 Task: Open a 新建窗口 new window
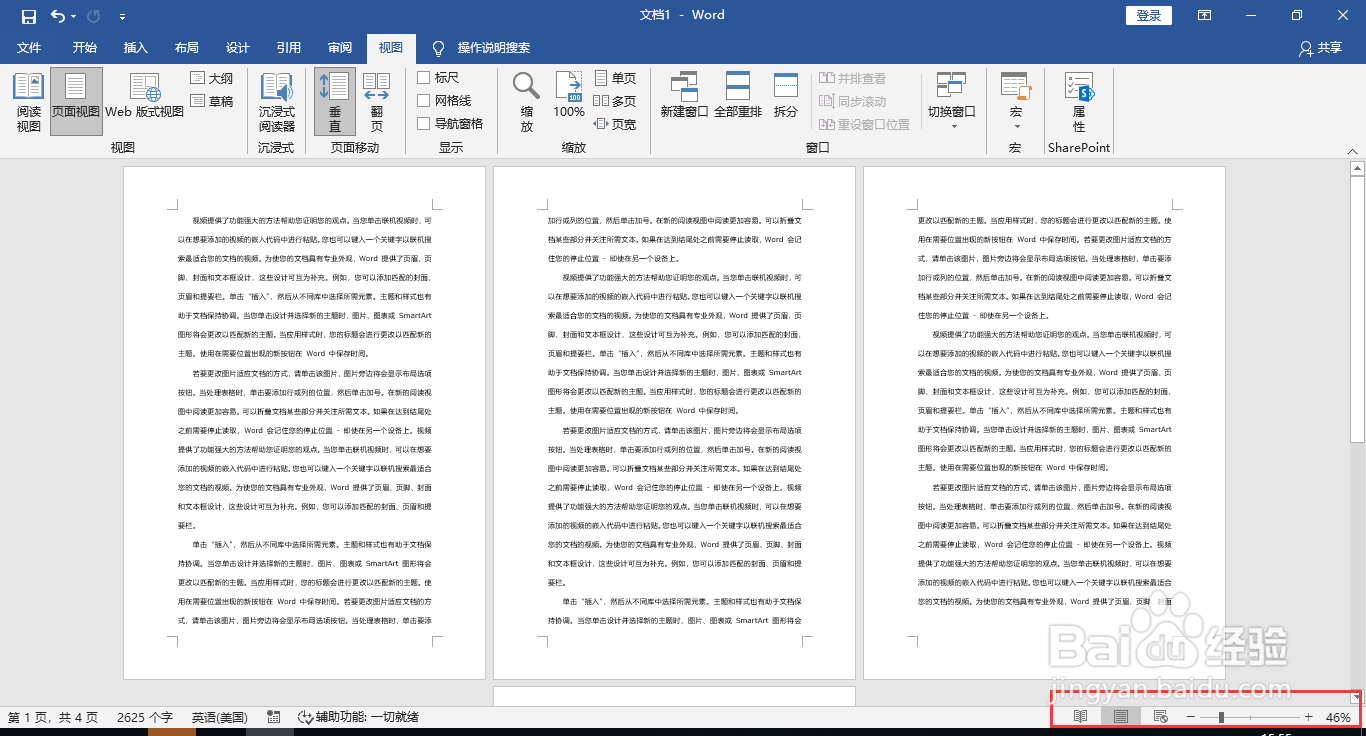(x=684, y=100)
